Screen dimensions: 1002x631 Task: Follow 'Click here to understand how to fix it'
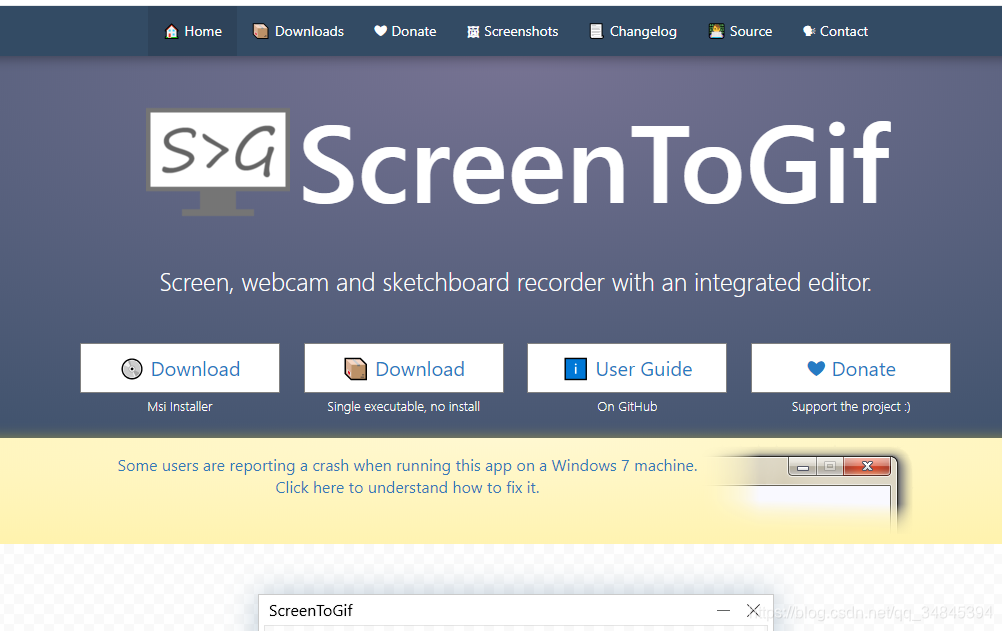click(407, 488)
